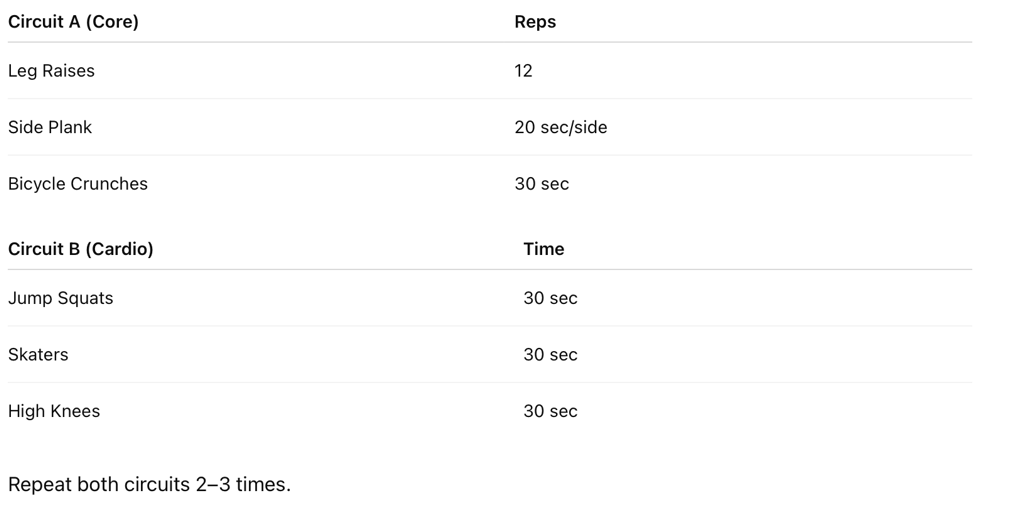
Task: Click the Side Plank row label
Action: click(x=50, y=127)
